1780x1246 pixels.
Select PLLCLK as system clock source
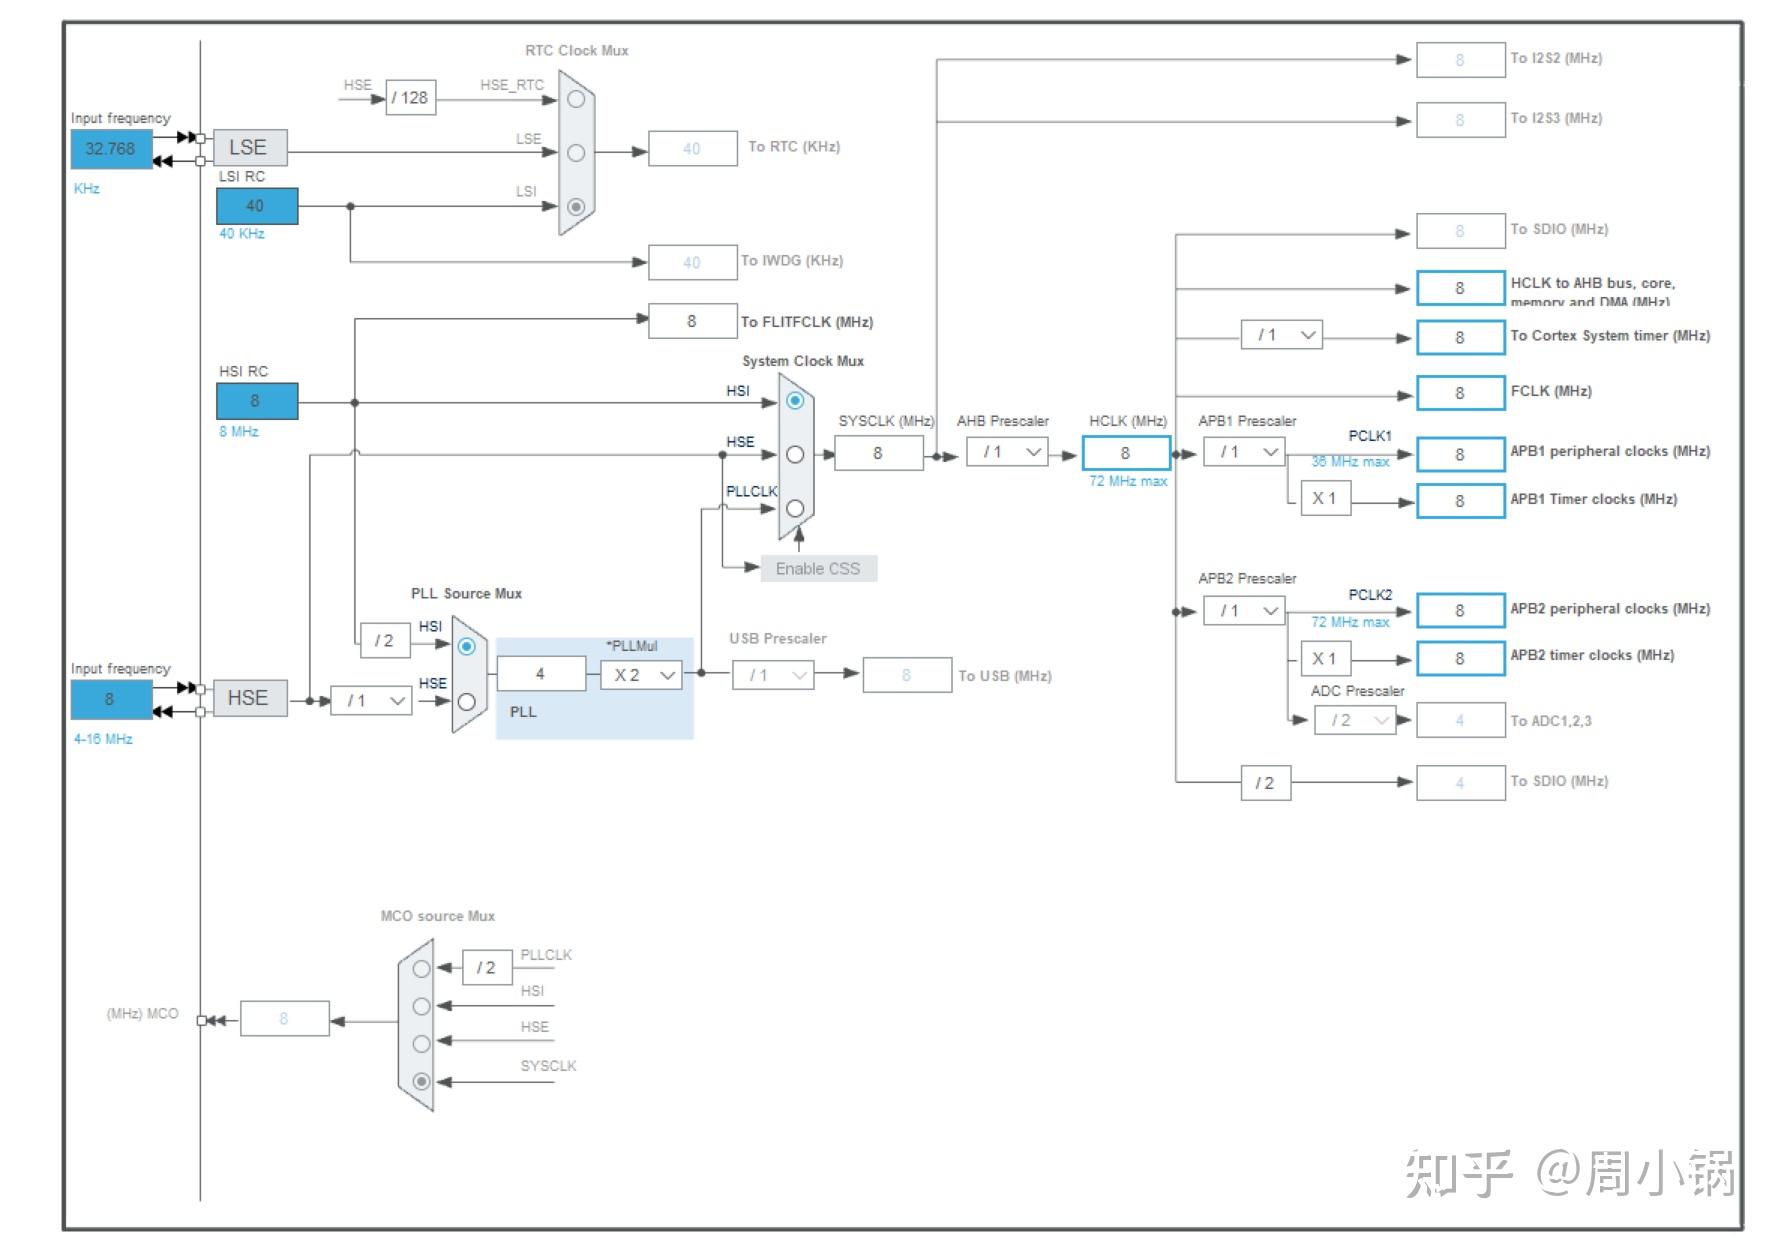[x=795, y=508]
